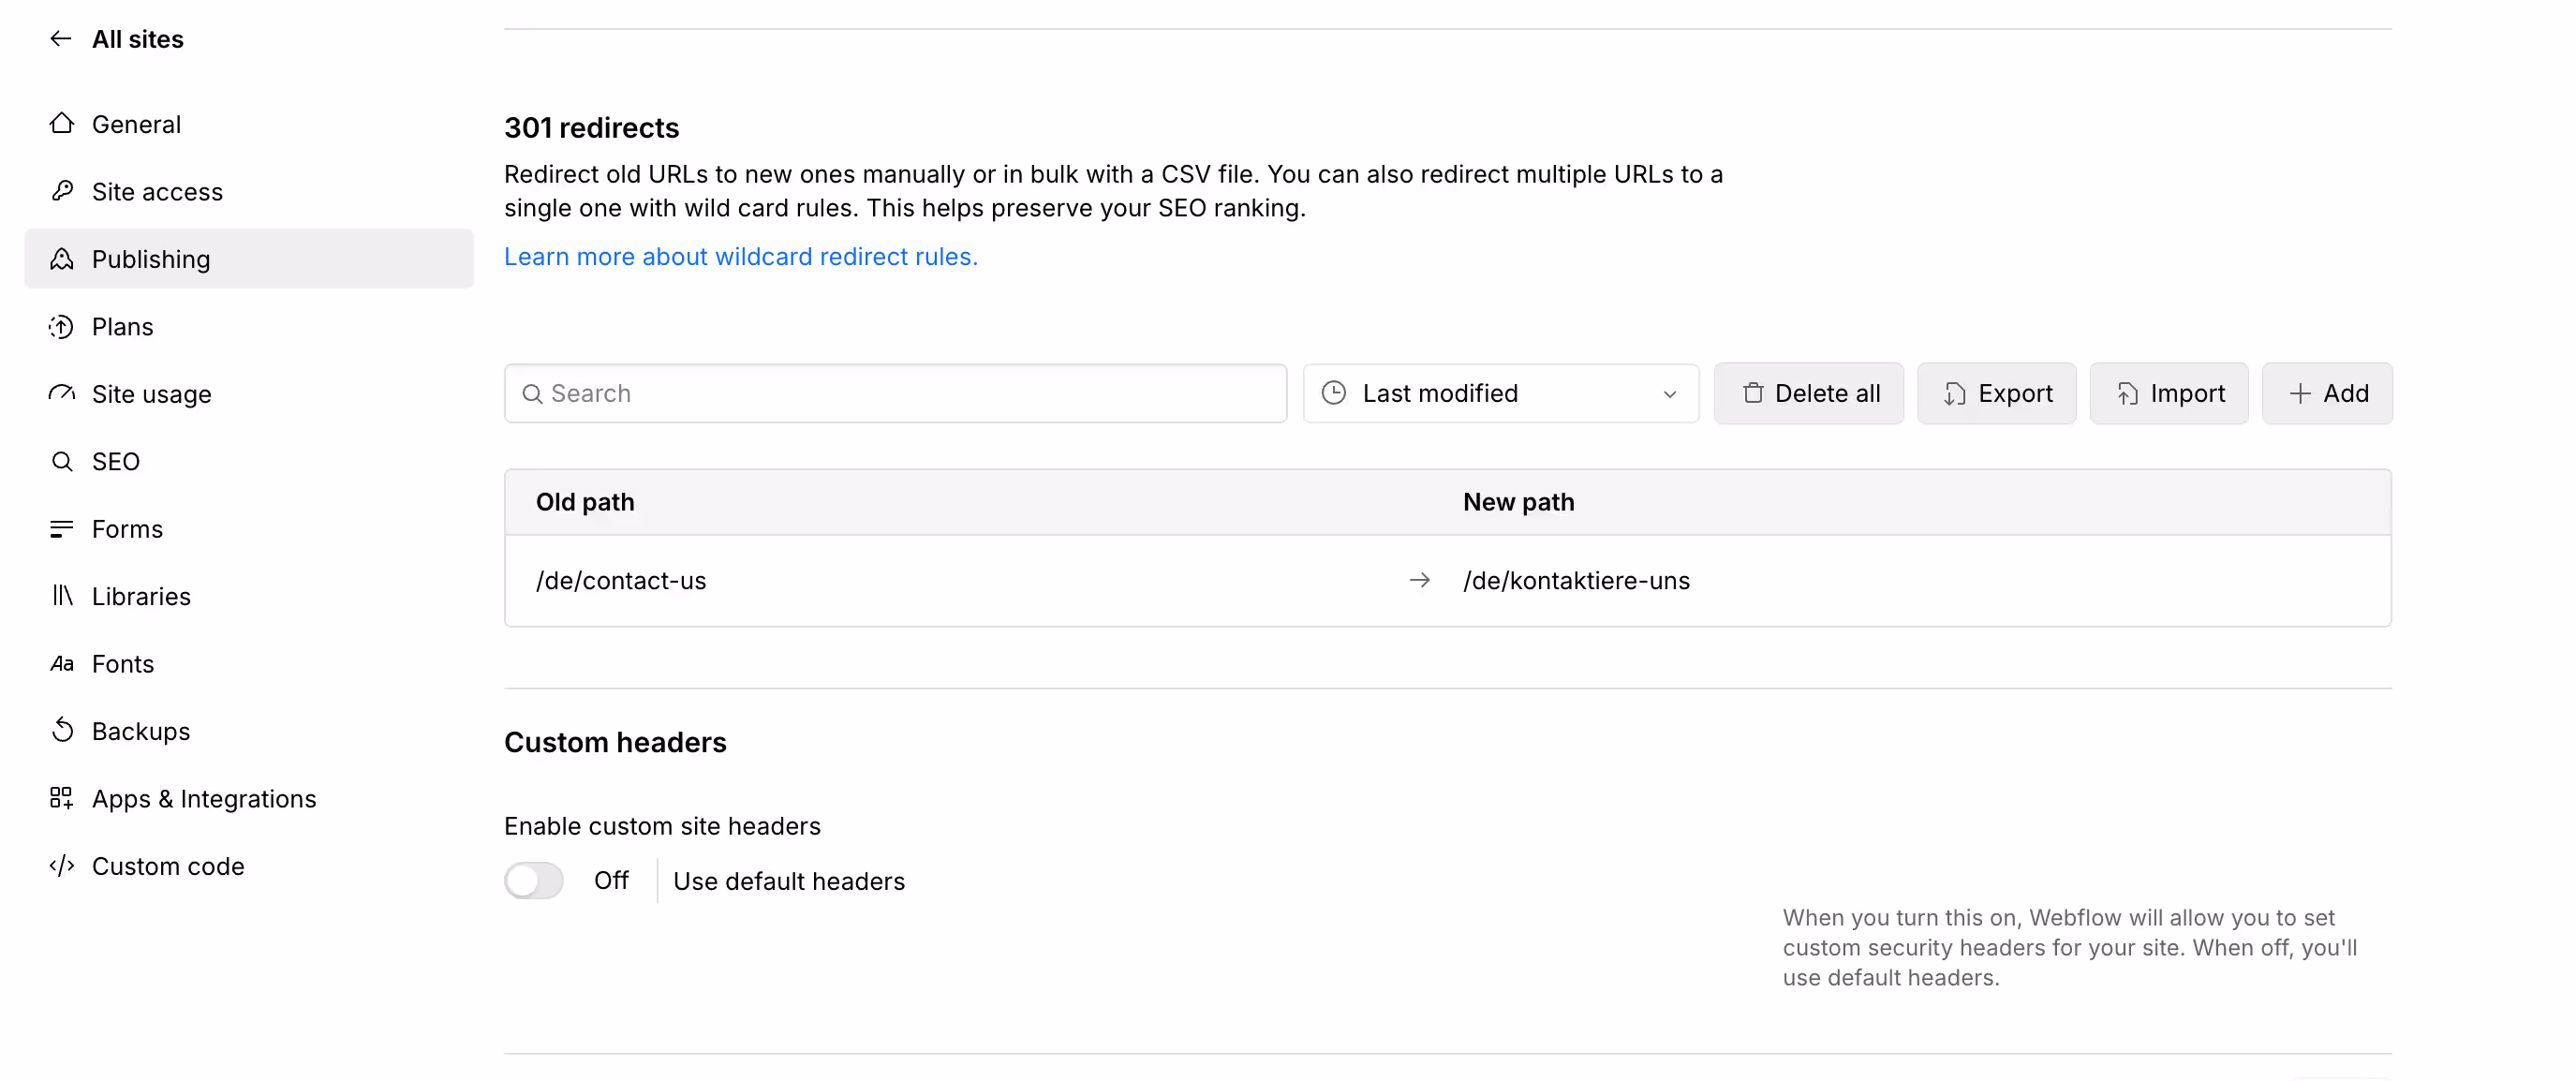
Task: Click the Delete all redirects button
Action: (1808, 394)
